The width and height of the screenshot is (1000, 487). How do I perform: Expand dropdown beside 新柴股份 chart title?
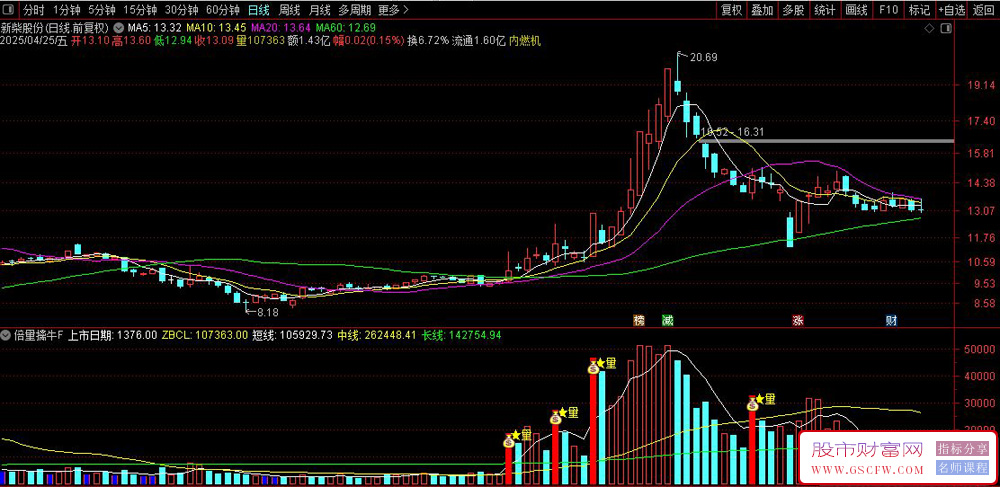click(119, 28)
